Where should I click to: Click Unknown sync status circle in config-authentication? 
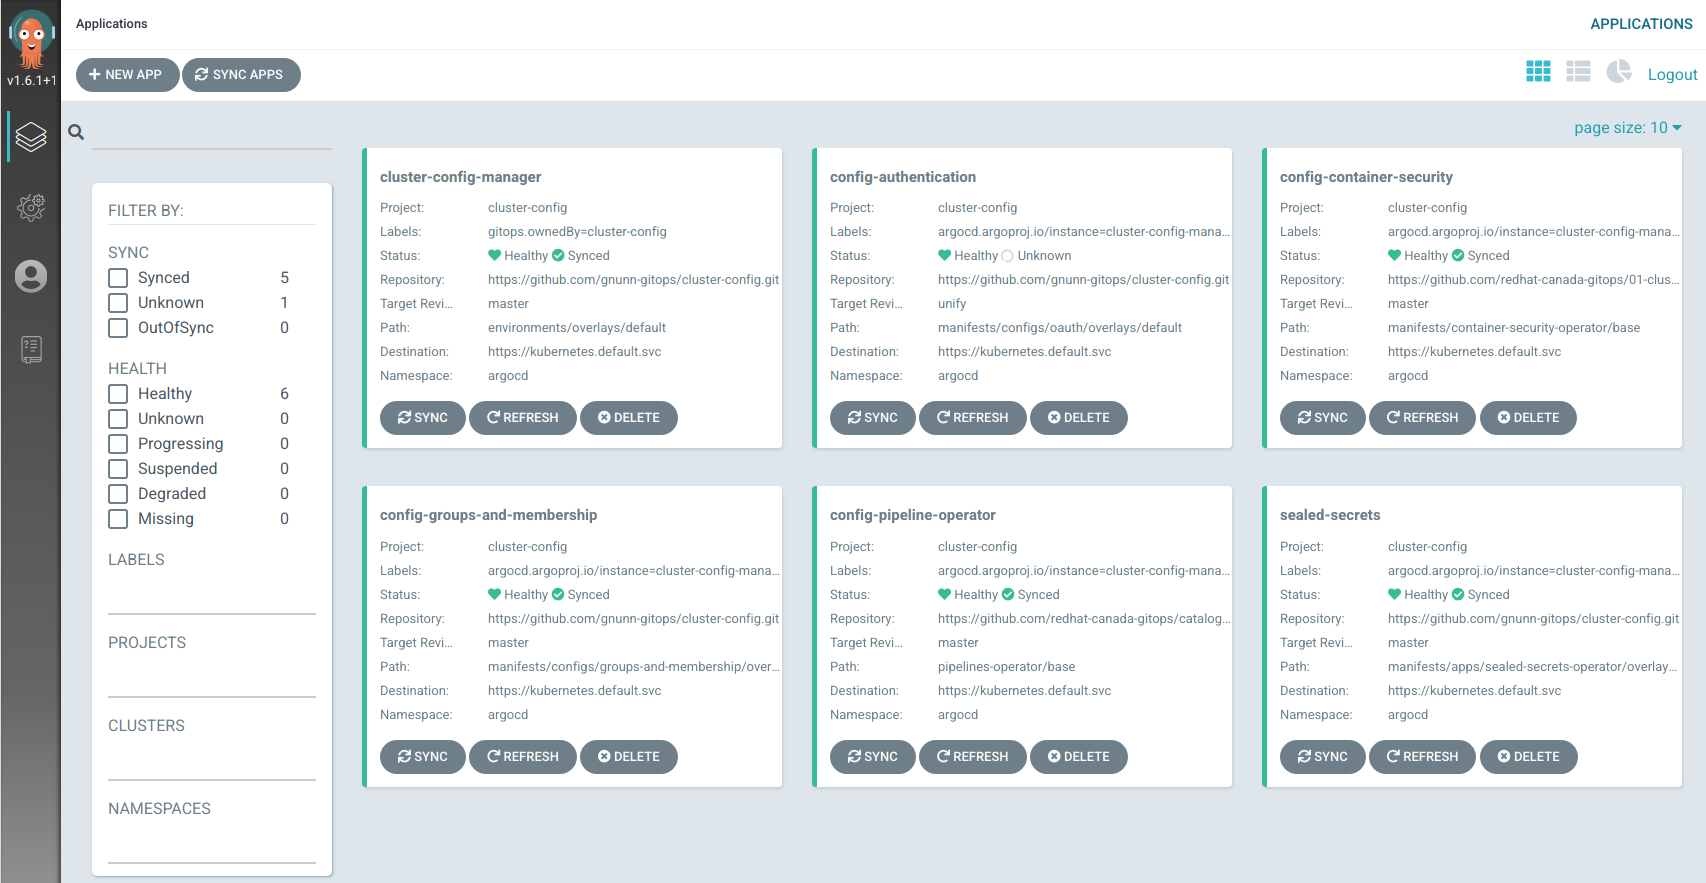(x=1007, y=256)
